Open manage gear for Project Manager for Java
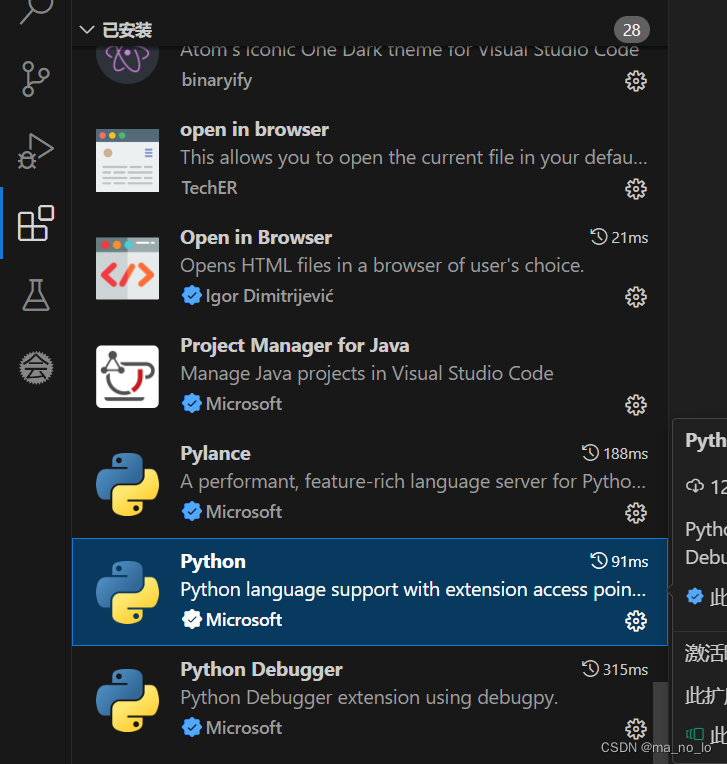727x764 pixels. click(x=636, y=405)
